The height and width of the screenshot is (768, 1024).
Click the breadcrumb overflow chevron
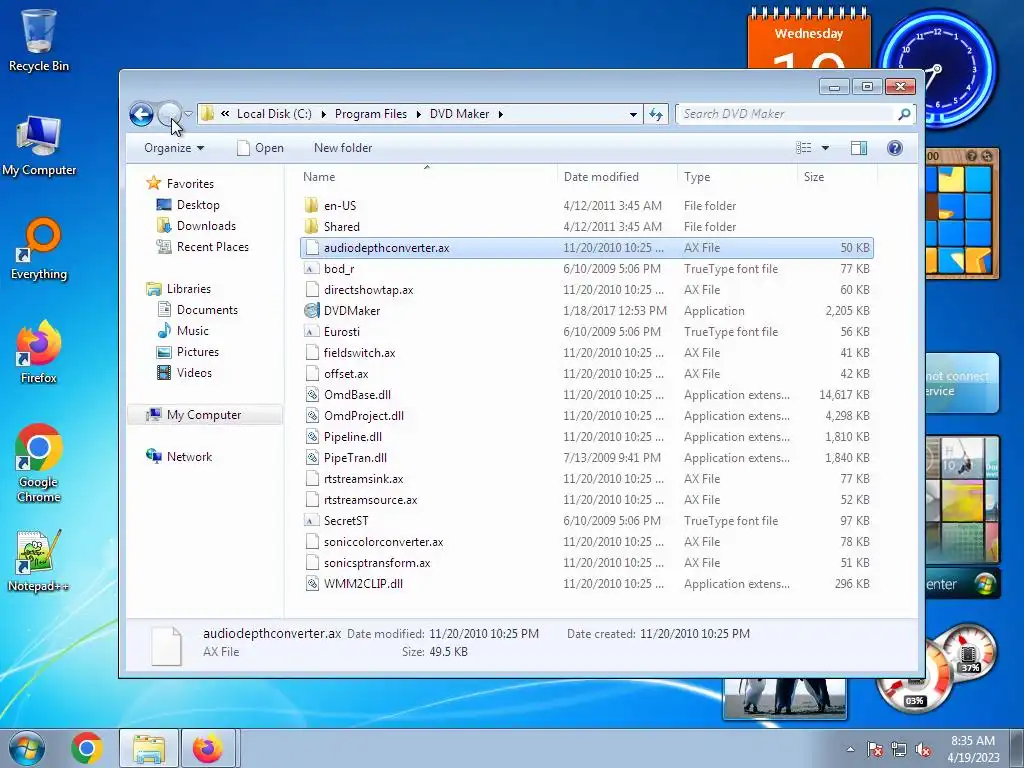pyautogui.click(x=225, y=114)
